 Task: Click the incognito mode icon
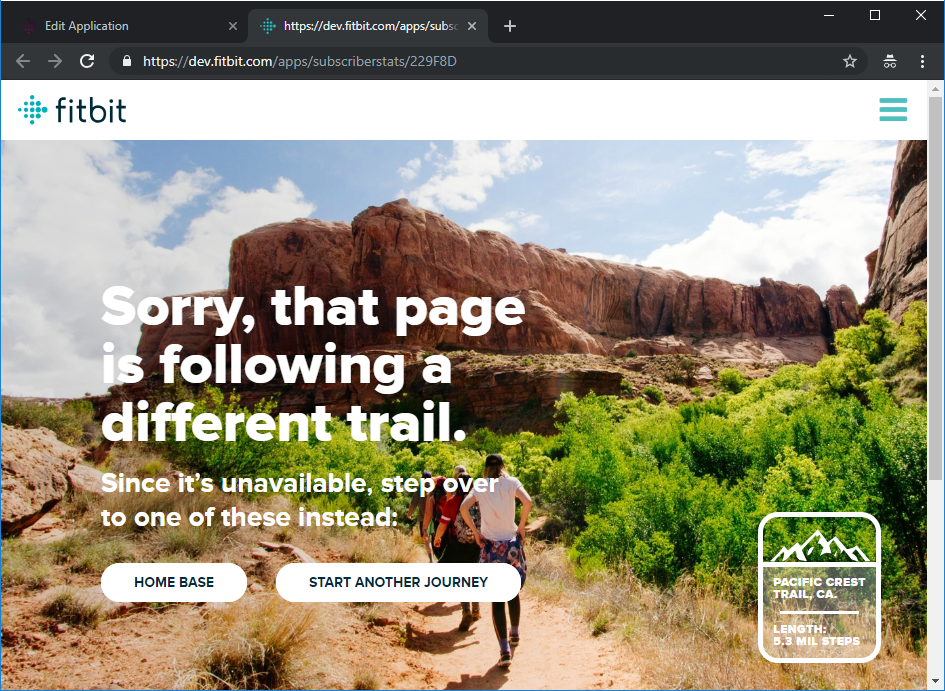click(x=889, y=61)
